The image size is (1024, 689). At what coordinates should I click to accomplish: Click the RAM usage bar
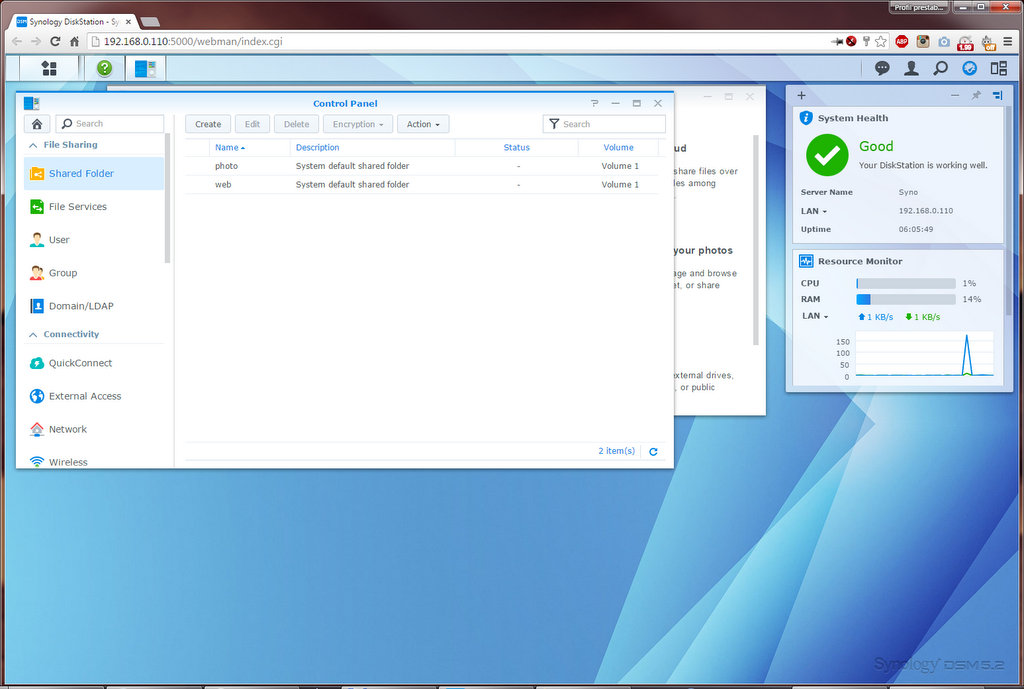pyautogui.click(x=906, y=299)
